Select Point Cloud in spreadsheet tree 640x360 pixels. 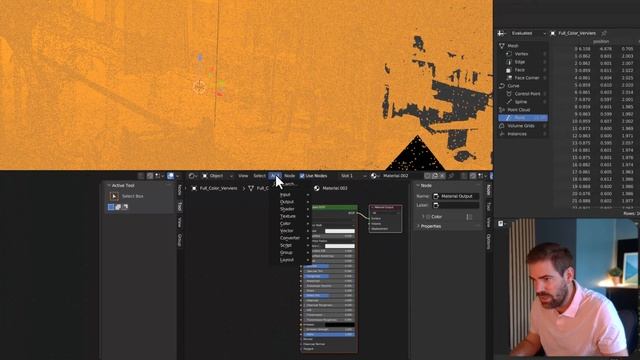pyautogui.click(x=518, y=110)
